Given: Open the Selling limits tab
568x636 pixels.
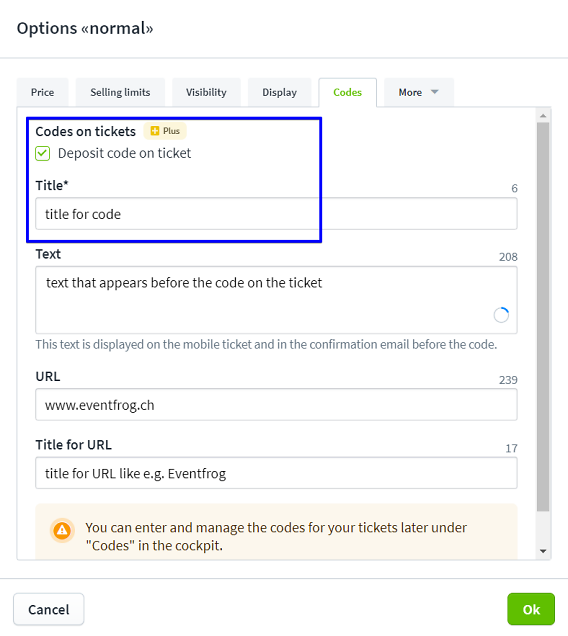Looking at the screenshot, I should tap(120, 92).
